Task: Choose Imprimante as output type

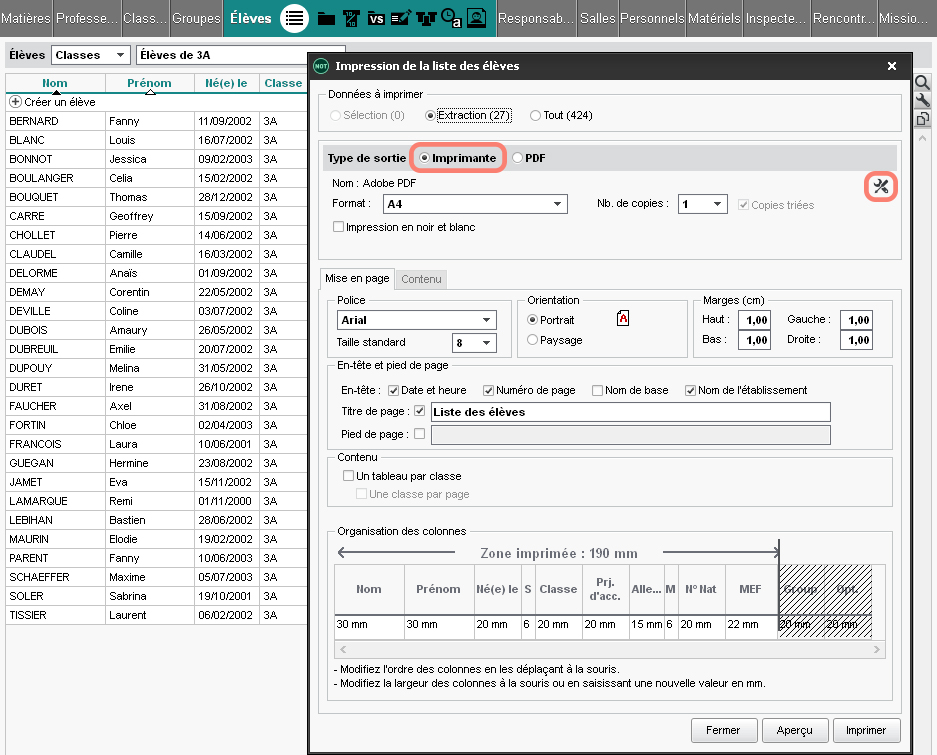Action: point(458,158)
